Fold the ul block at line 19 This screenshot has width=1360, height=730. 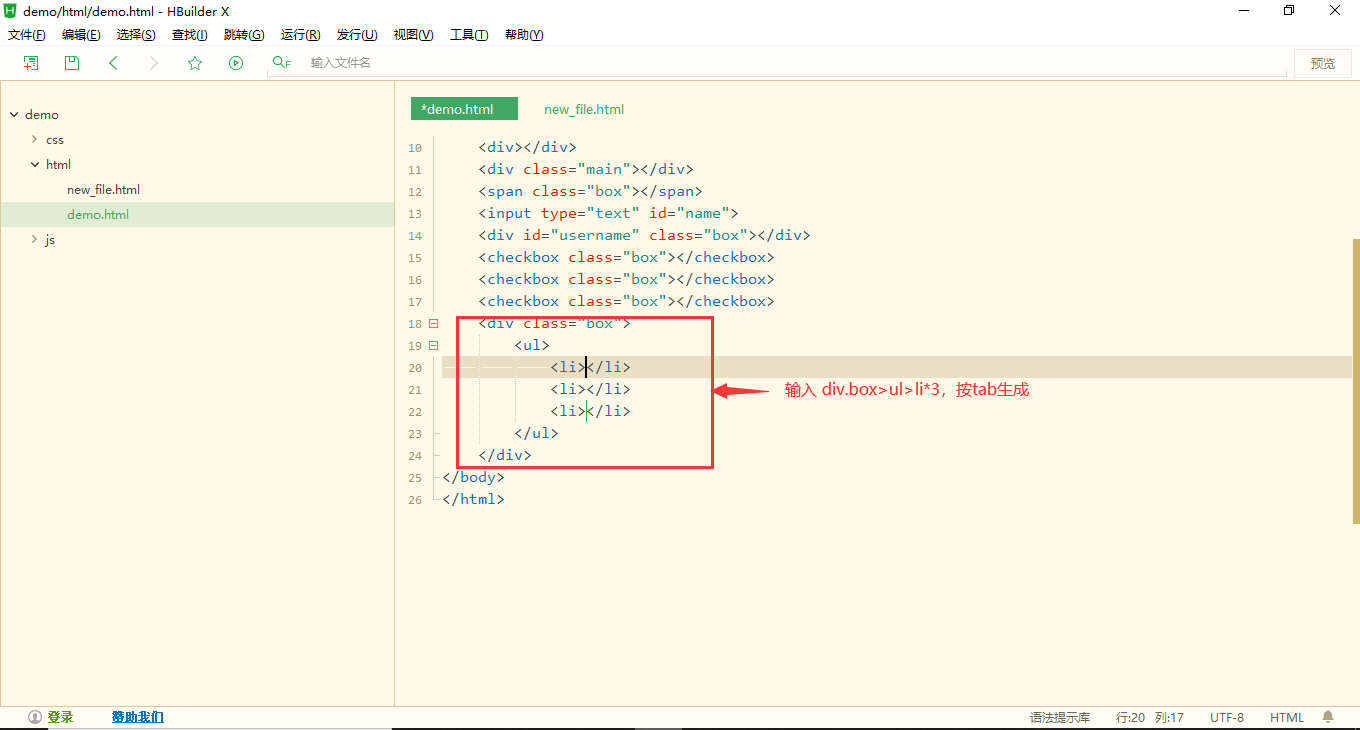(x=433, y=345)
